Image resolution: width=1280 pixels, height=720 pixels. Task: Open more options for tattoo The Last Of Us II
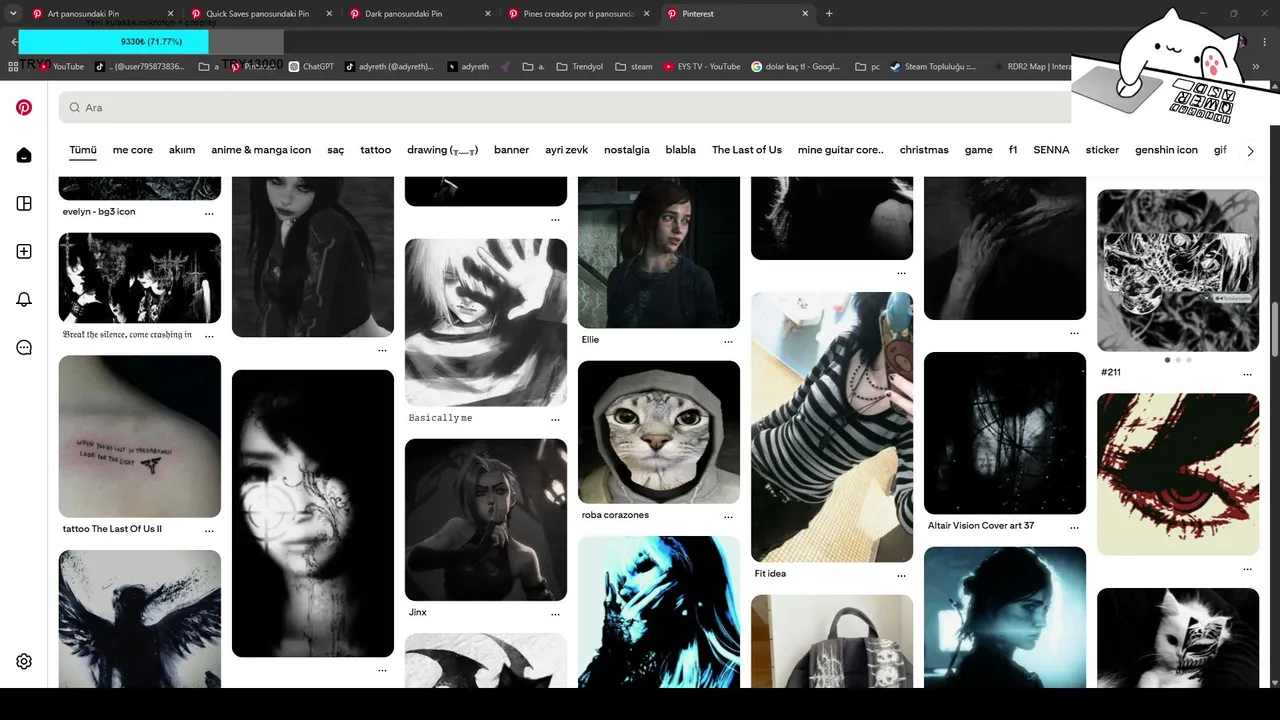(x=209, y=530)
